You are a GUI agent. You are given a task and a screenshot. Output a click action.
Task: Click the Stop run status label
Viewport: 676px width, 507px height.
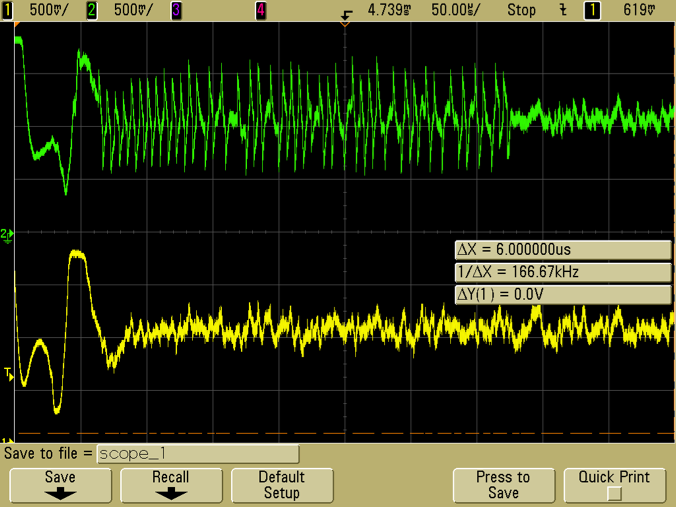(521, 10)
